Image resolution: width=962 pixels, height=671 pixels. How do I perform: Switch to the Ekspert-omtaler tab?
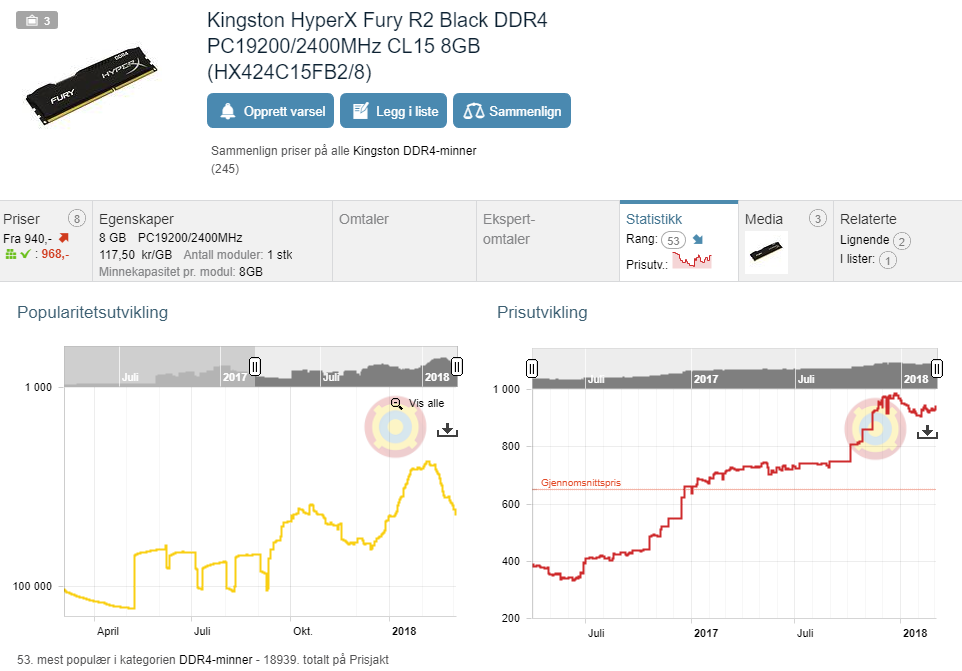(548, 241)
